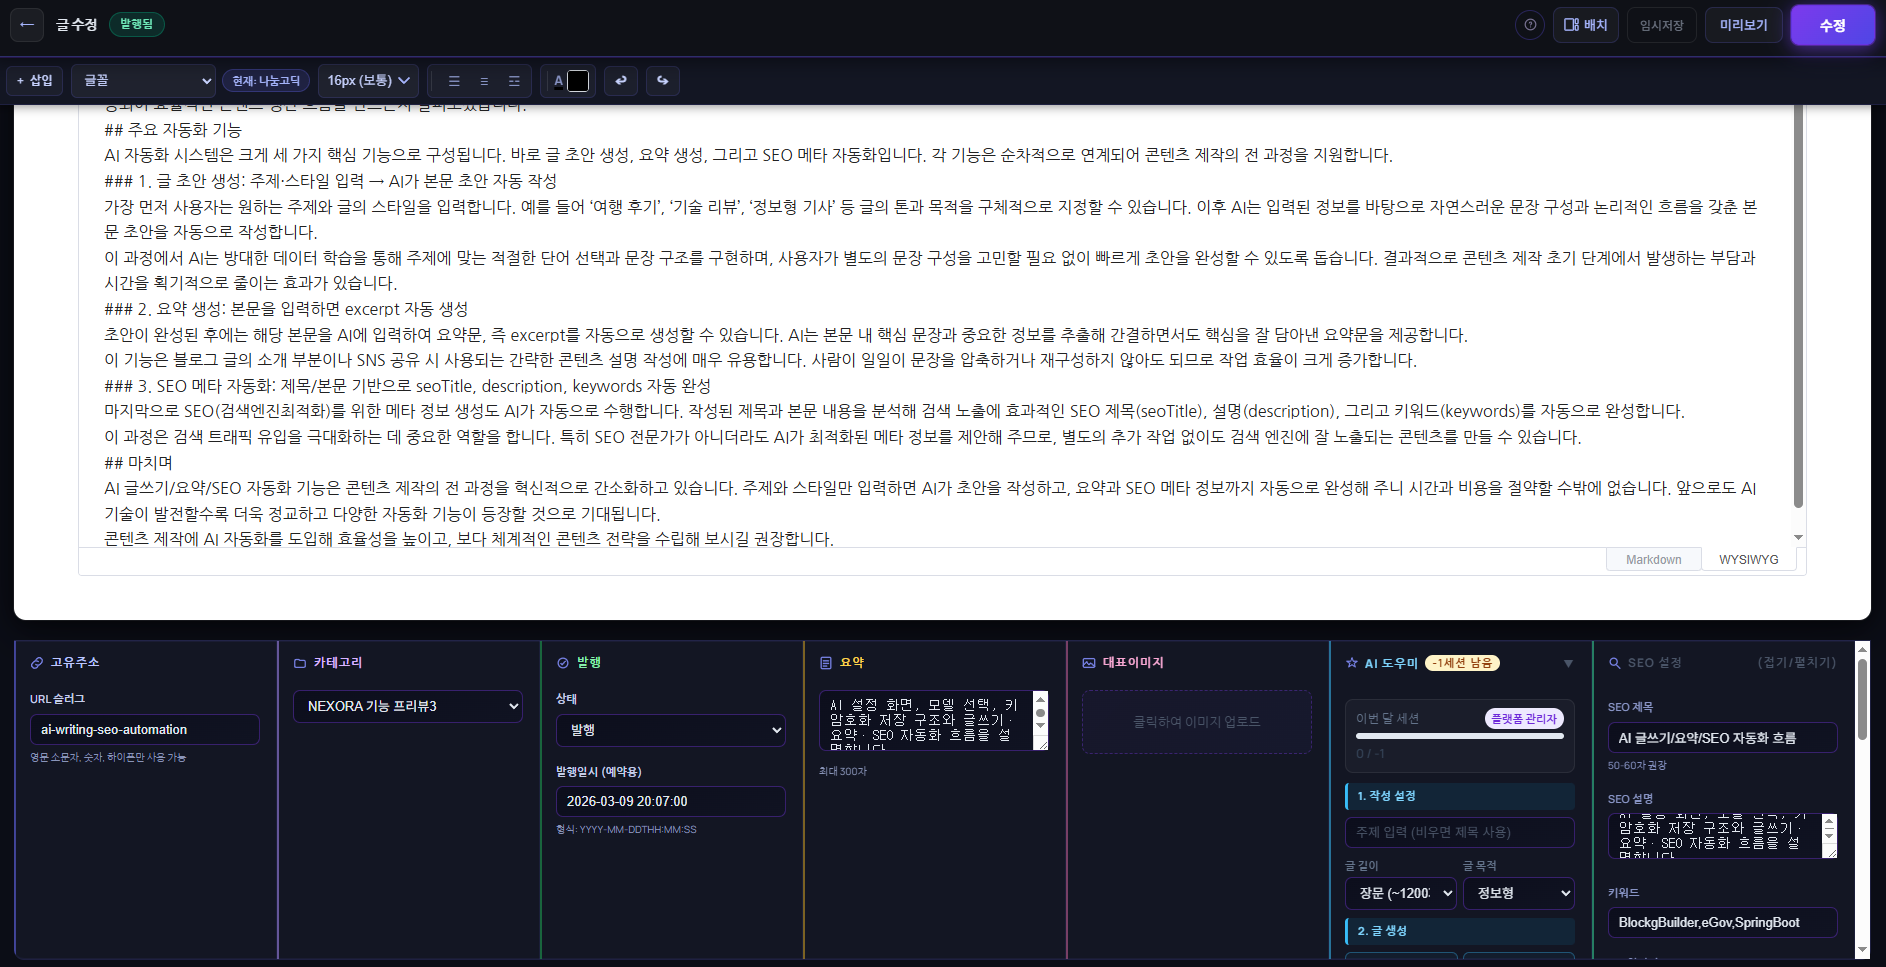Switch to the Markdown editor tab
1886x967 pixels.
point(1653,560)
